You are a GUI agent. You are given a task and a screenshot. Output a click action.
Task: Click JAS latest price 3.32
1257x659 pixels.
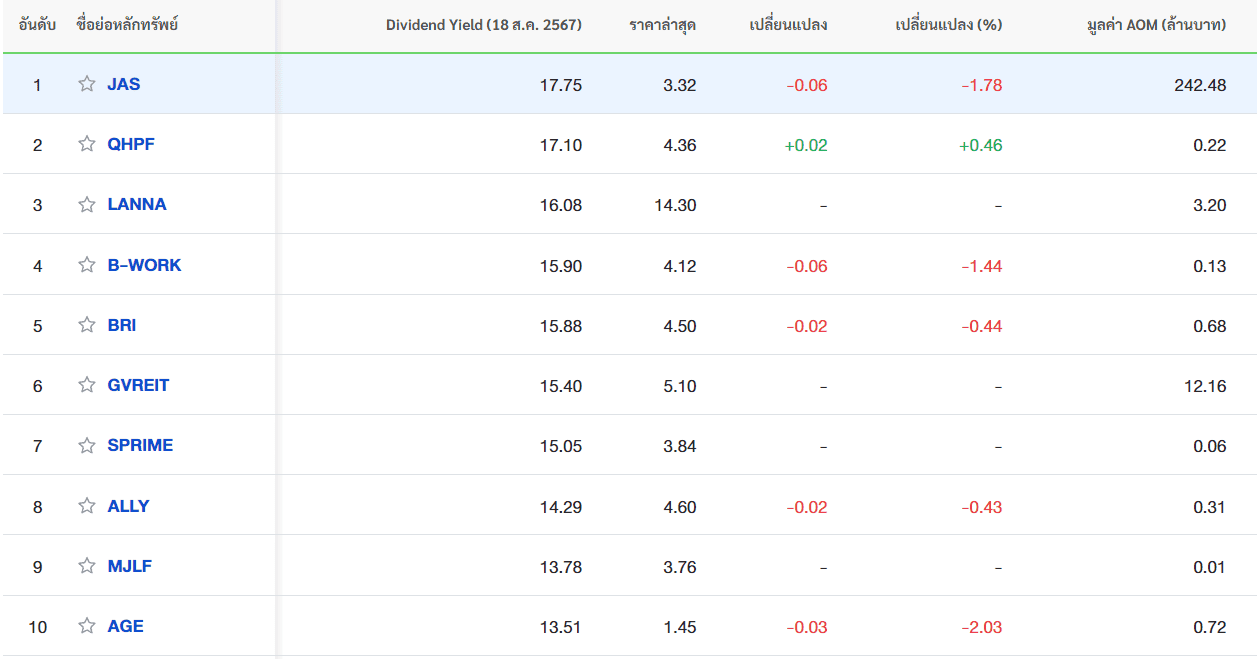click(x=680, y=85)
